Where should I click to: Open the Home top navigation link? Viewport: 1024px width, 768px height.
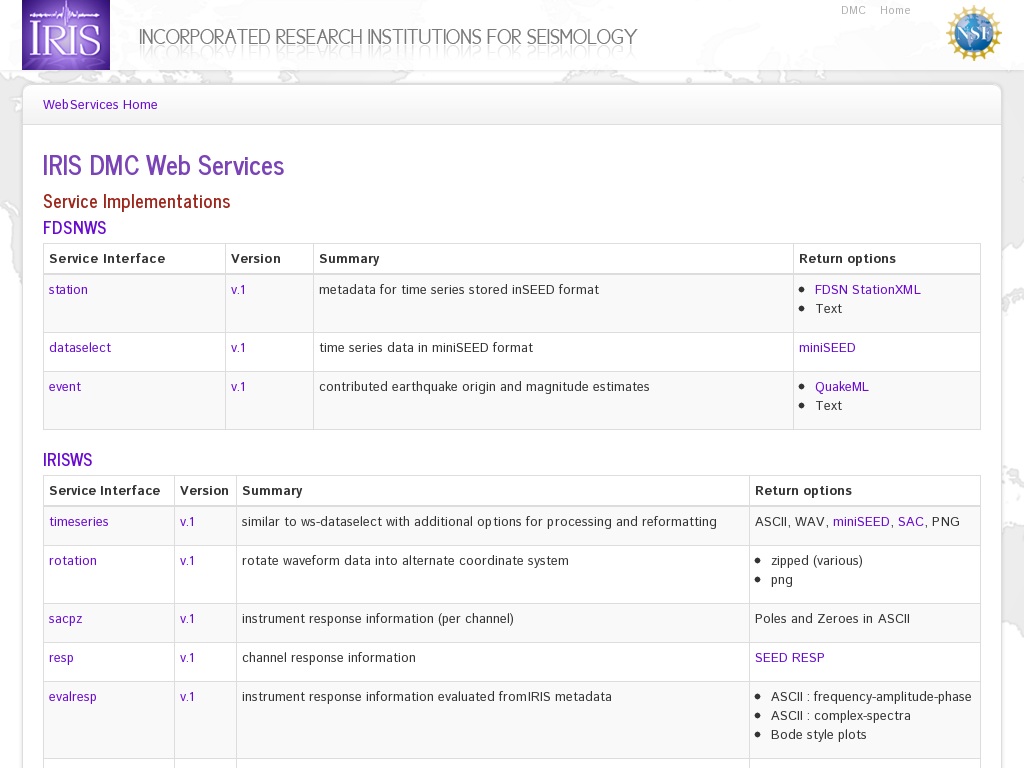tap(895, 10)
